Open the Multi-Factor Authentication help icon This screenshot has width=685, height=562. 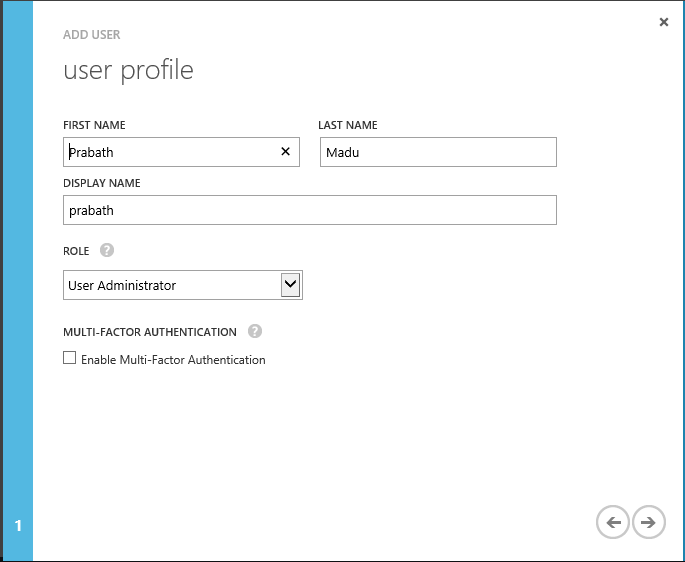[255, 331]
